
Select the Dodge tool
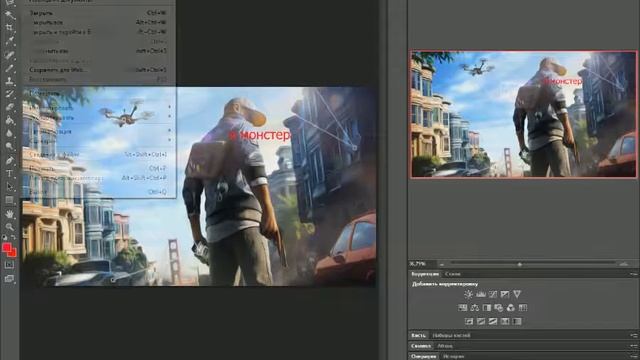click(x=10, y=146)
